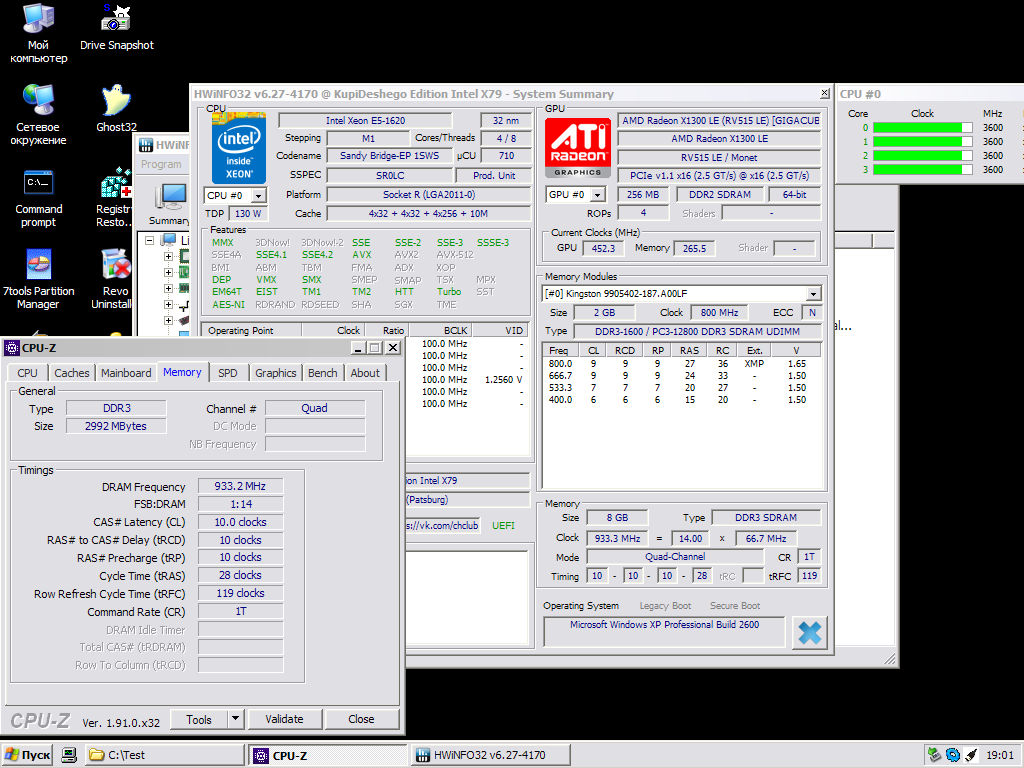The height and width of the screenshot is (768, 1024).
Task: Open the Registry Restore desktop icon
Action: click(x=115, y=197)
